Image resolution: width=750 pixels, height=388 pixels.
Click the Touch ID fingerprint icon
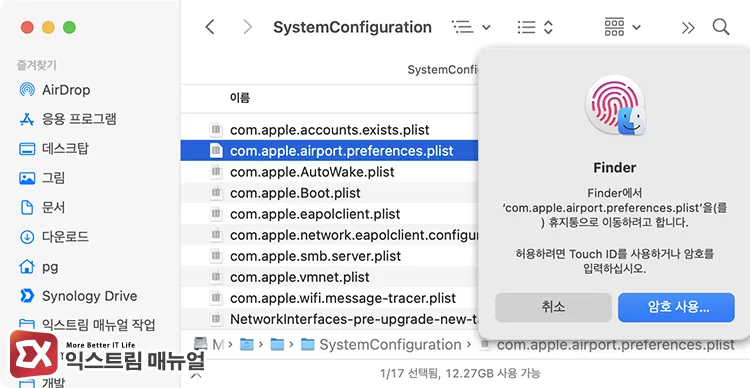point(615,105)
